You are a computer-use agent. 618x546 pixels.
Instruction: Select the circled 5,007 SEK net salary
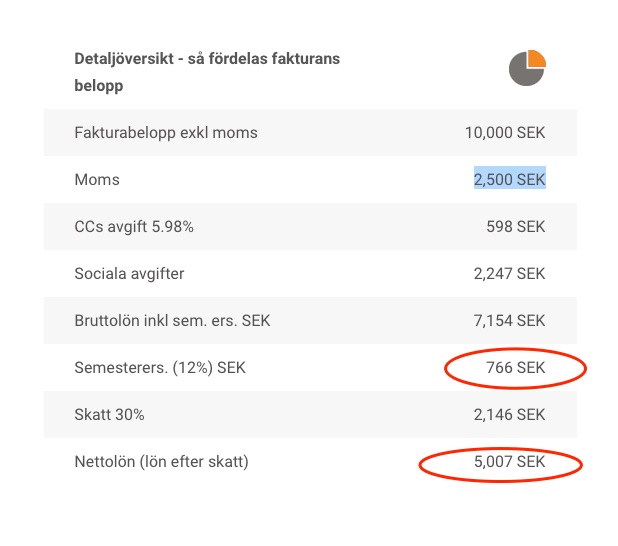pyautogui.click(x=510, y=462)
